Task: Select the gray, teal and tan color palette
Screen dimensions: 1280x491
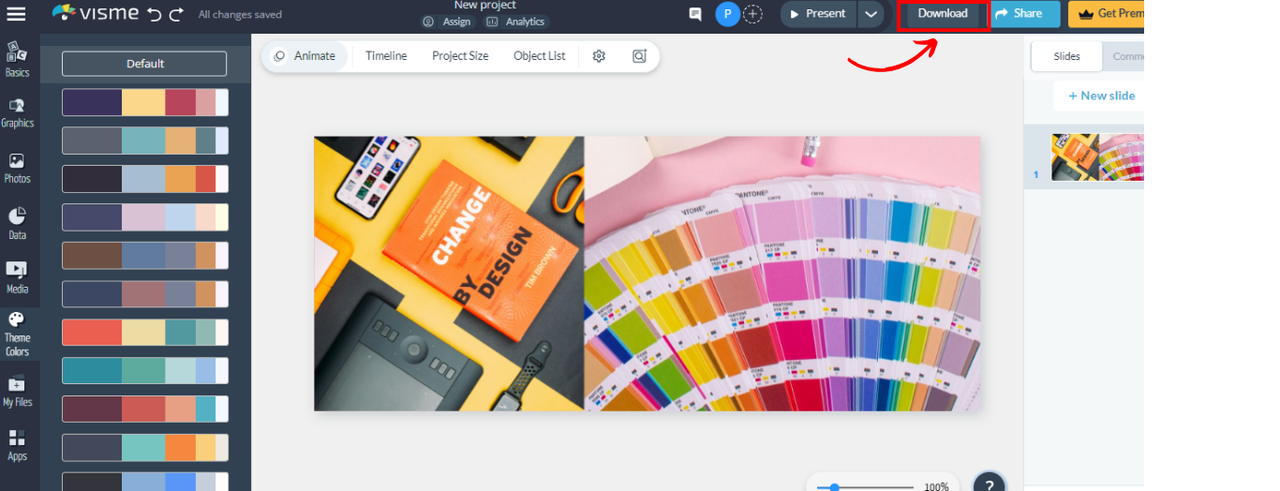Action: click(x=145, y=140)
